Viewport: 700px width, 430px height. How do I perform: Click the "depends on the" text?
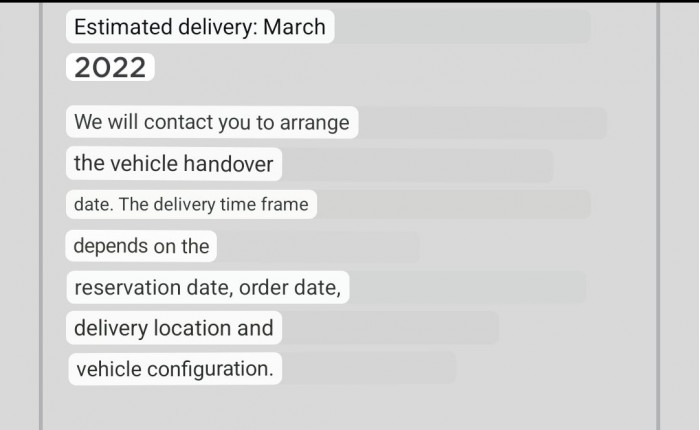tap(141, 246)
